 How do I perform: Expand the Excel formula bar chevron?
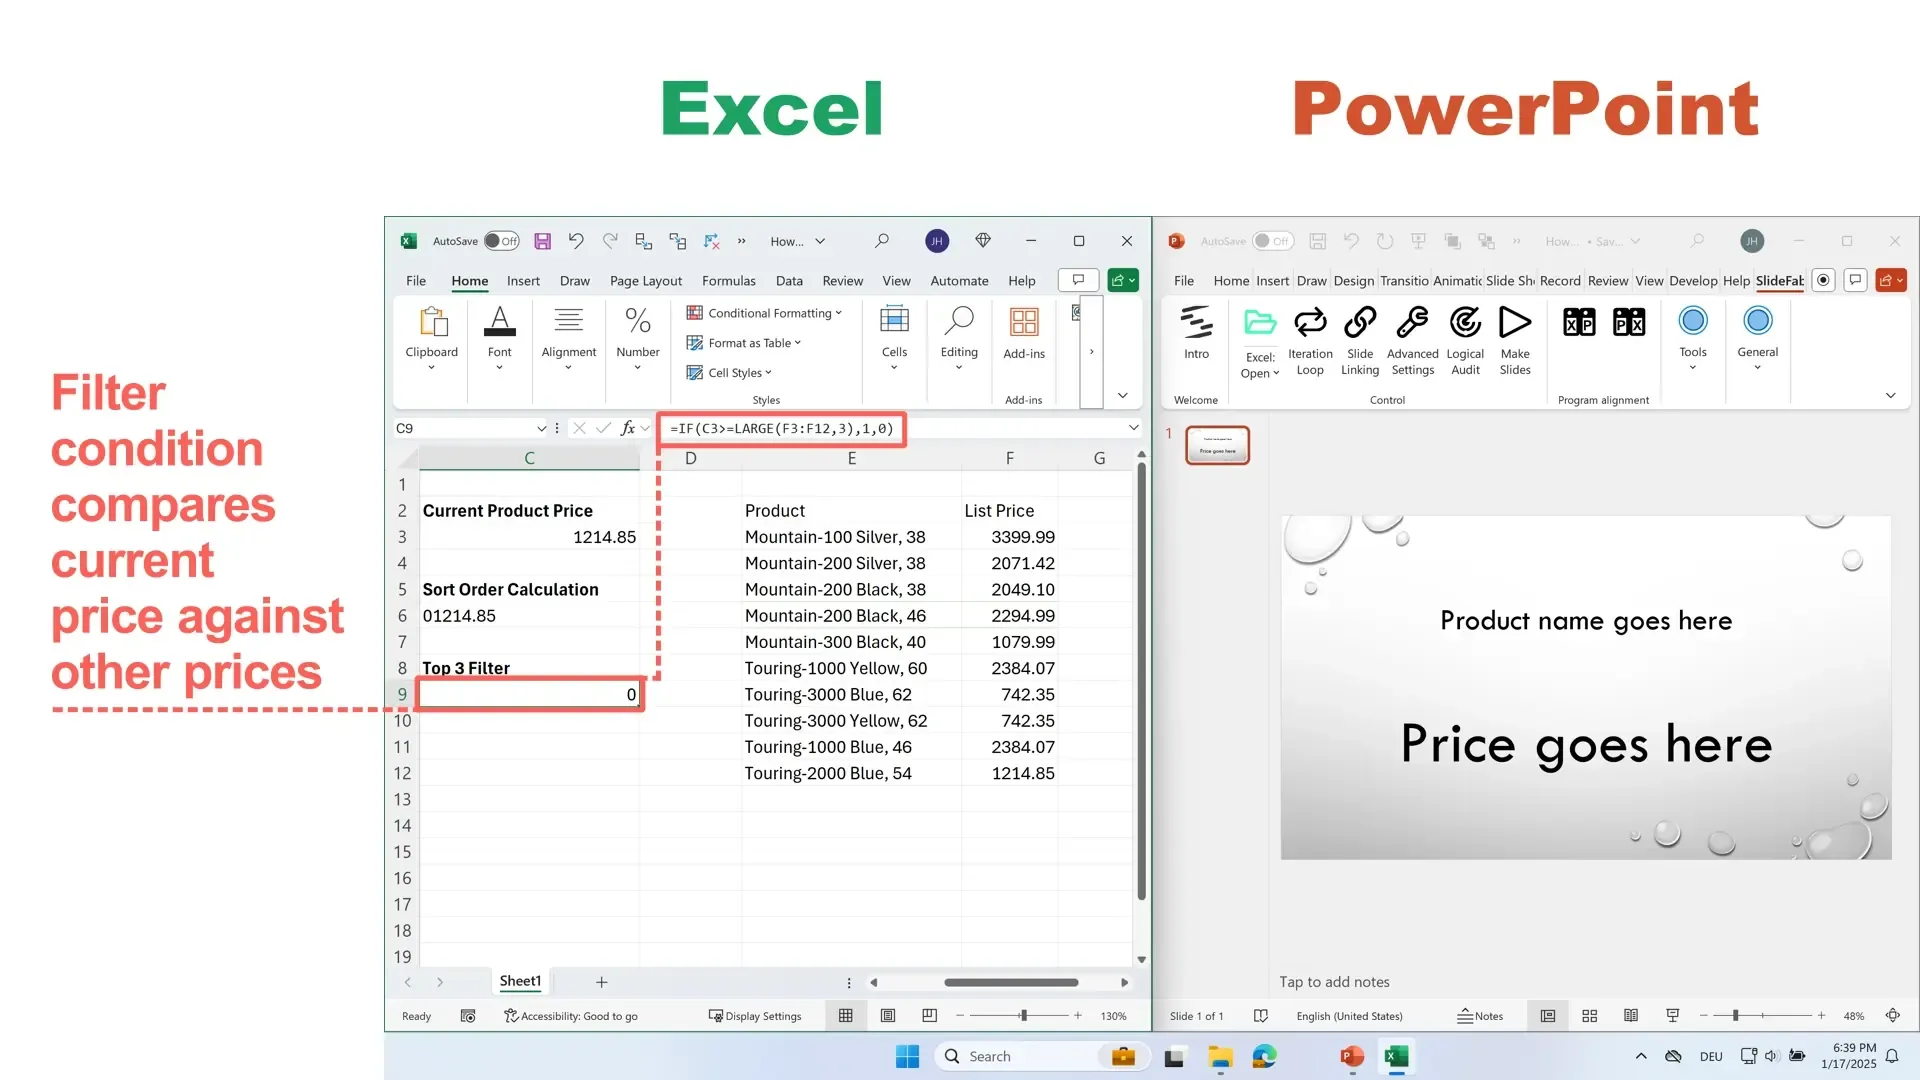[1133, 428]
